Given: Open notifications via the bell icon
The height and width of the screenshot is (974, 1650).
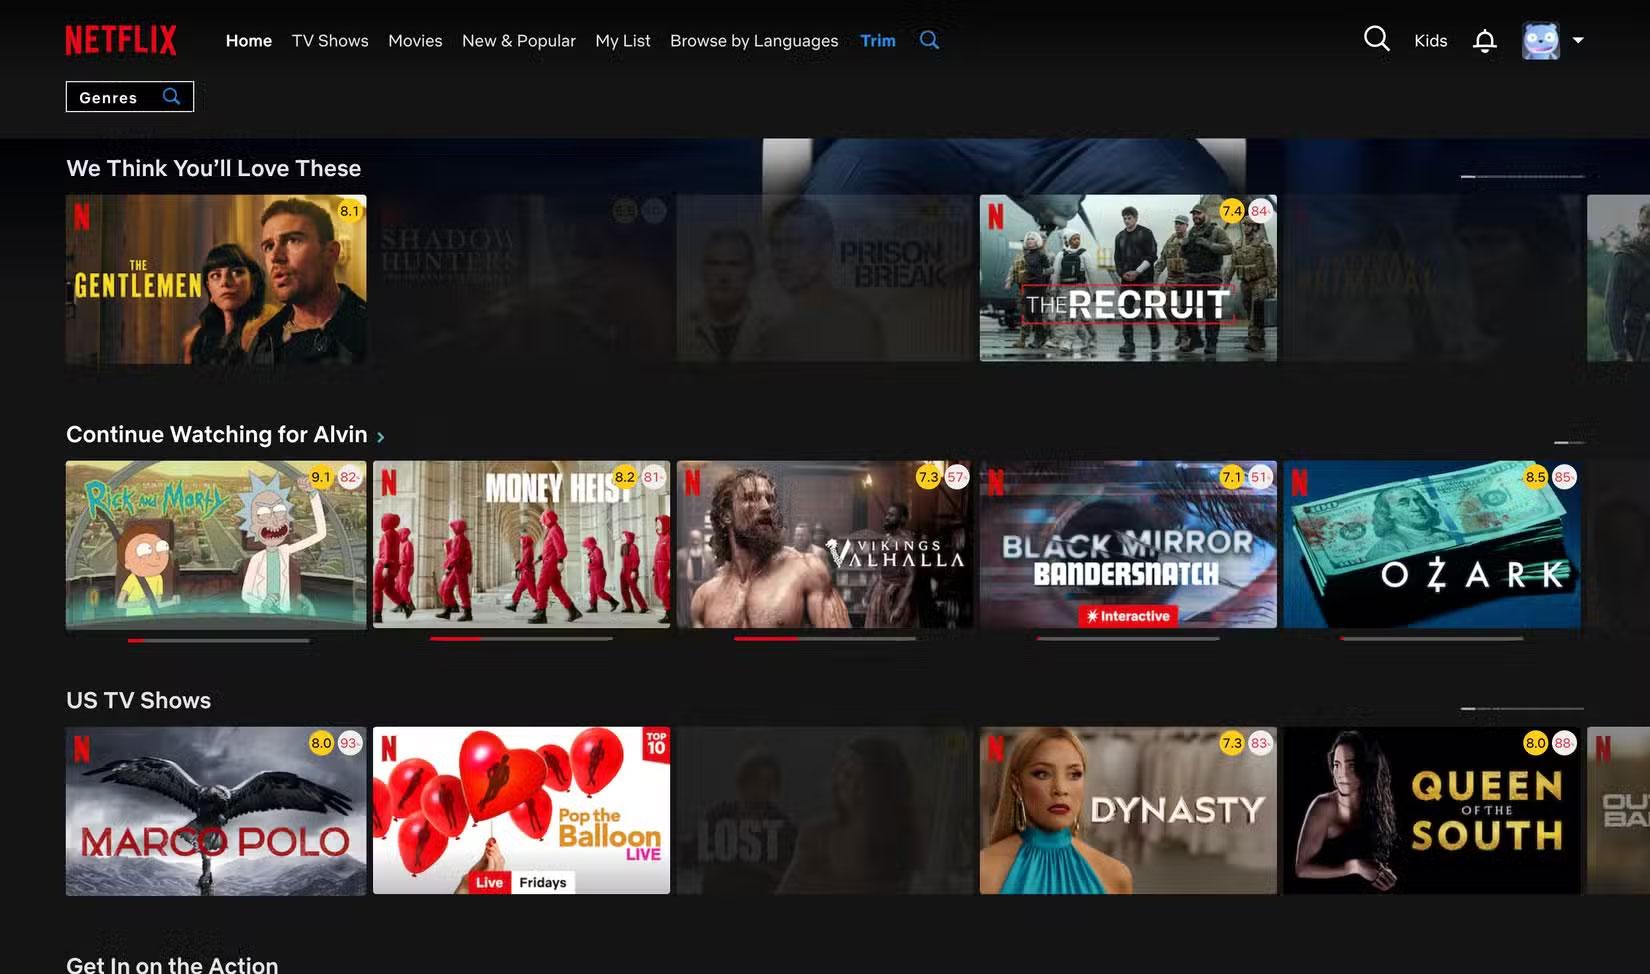Looking at the screenshot, I should pos(1485,40).
